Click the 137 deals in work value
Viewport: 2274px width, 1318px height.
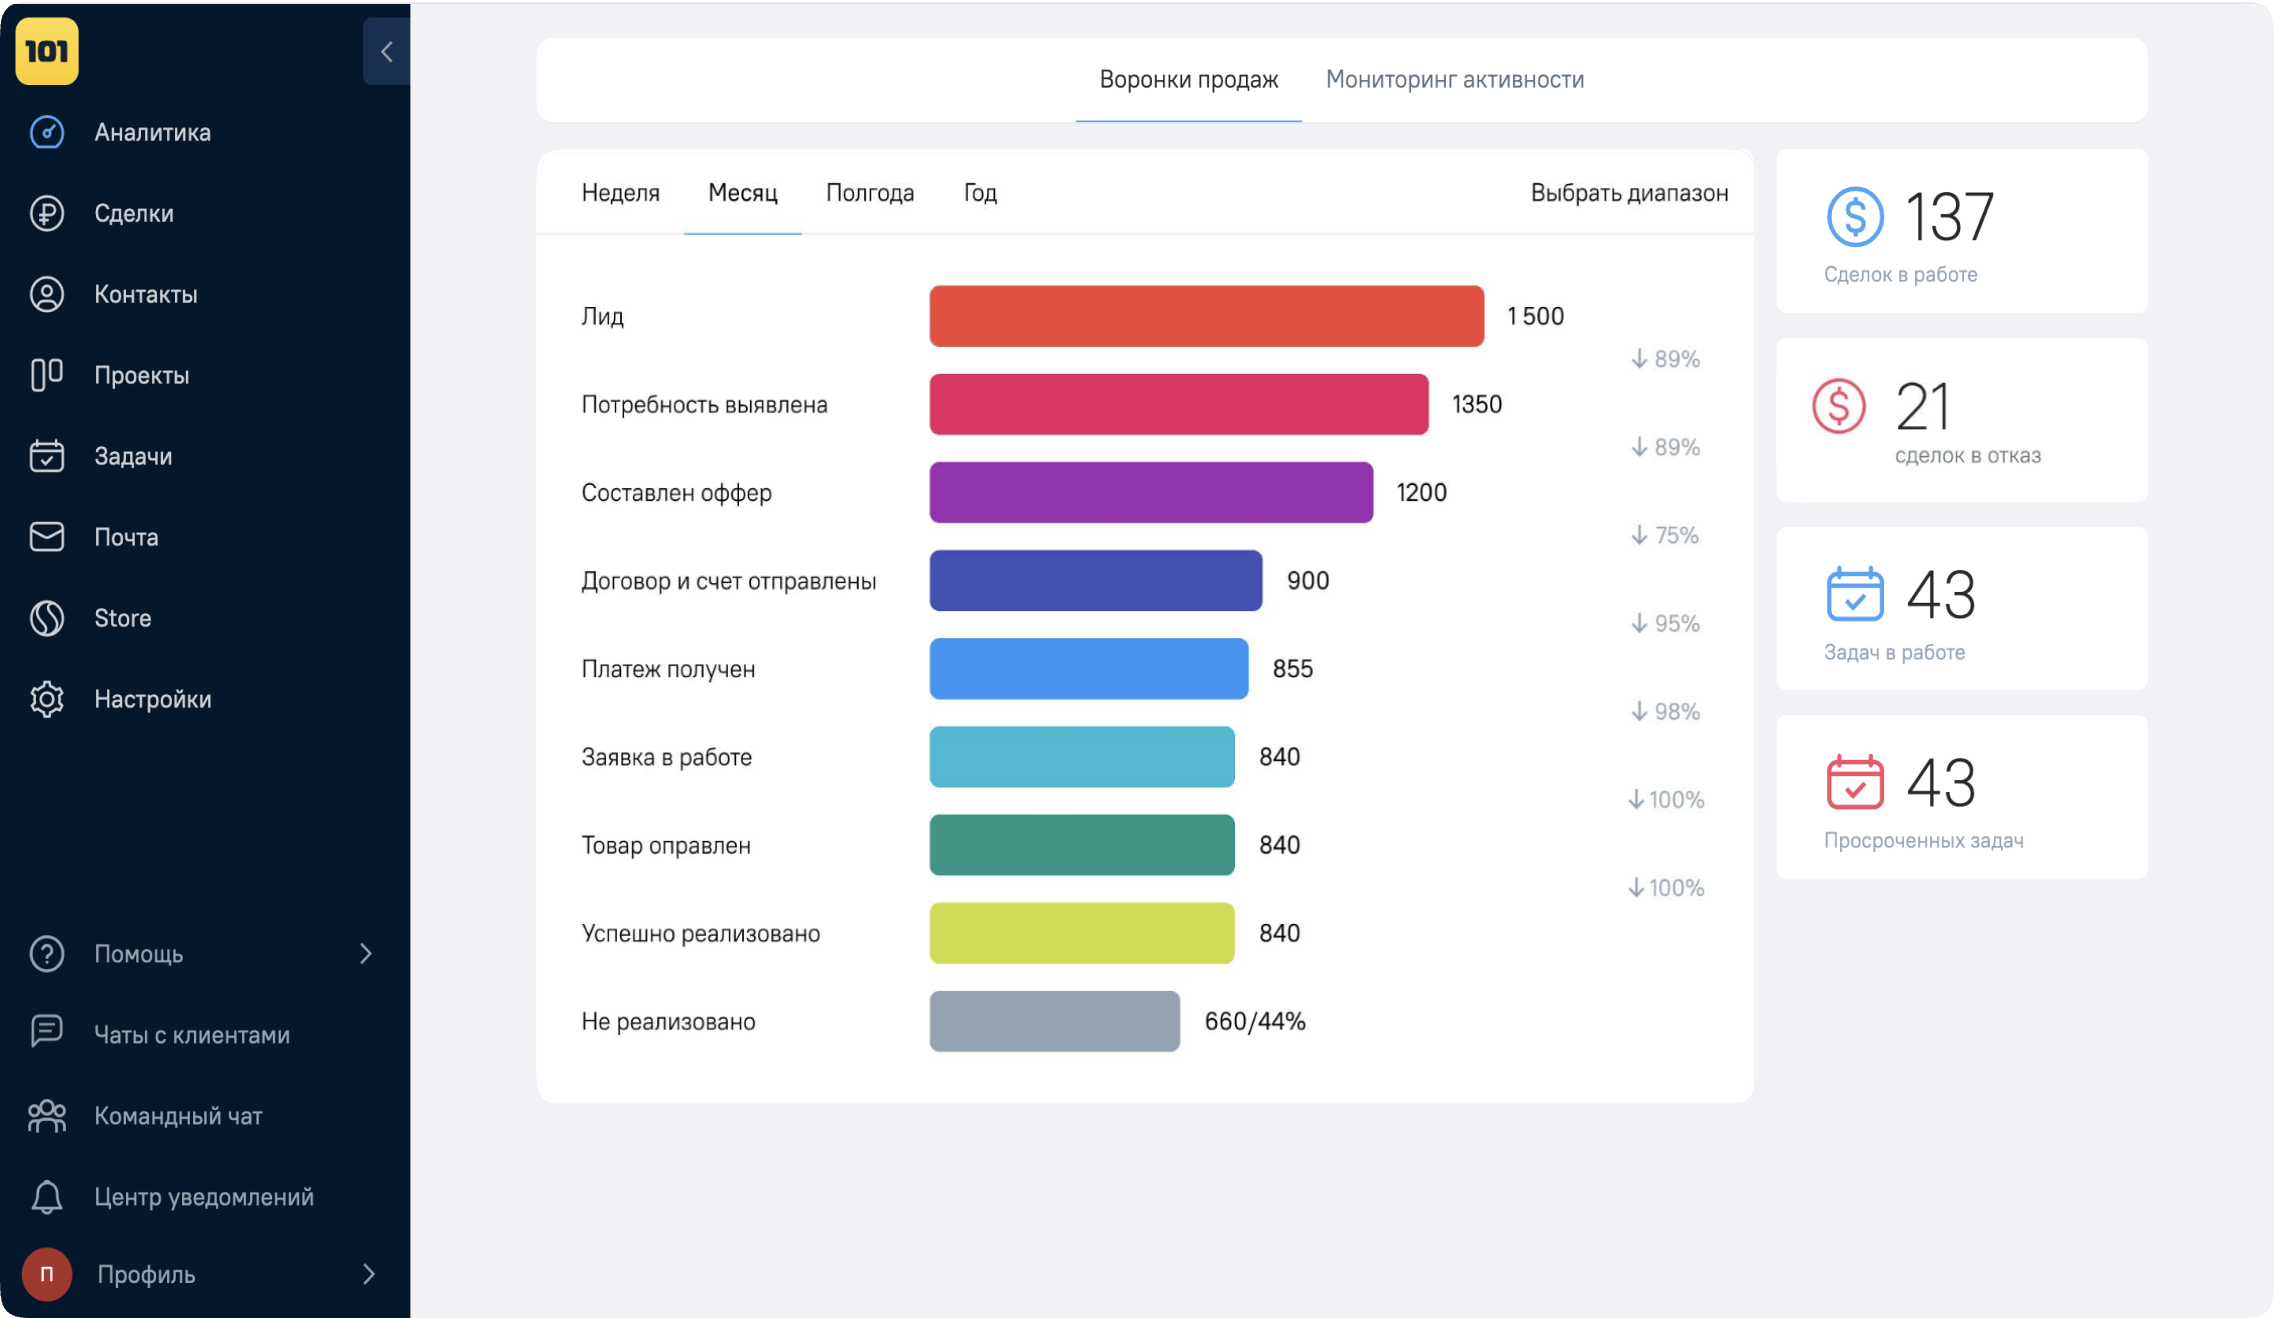[x=1950, y=217]
